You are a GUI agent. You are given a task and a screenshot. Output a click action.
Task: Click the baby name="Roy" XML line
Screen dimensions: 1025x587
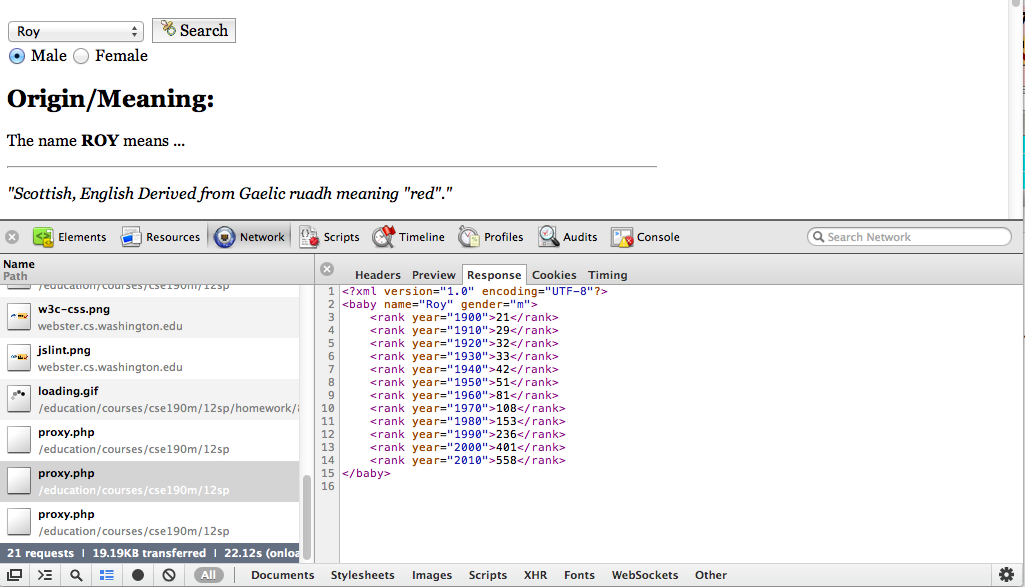[x=439, y=304]
